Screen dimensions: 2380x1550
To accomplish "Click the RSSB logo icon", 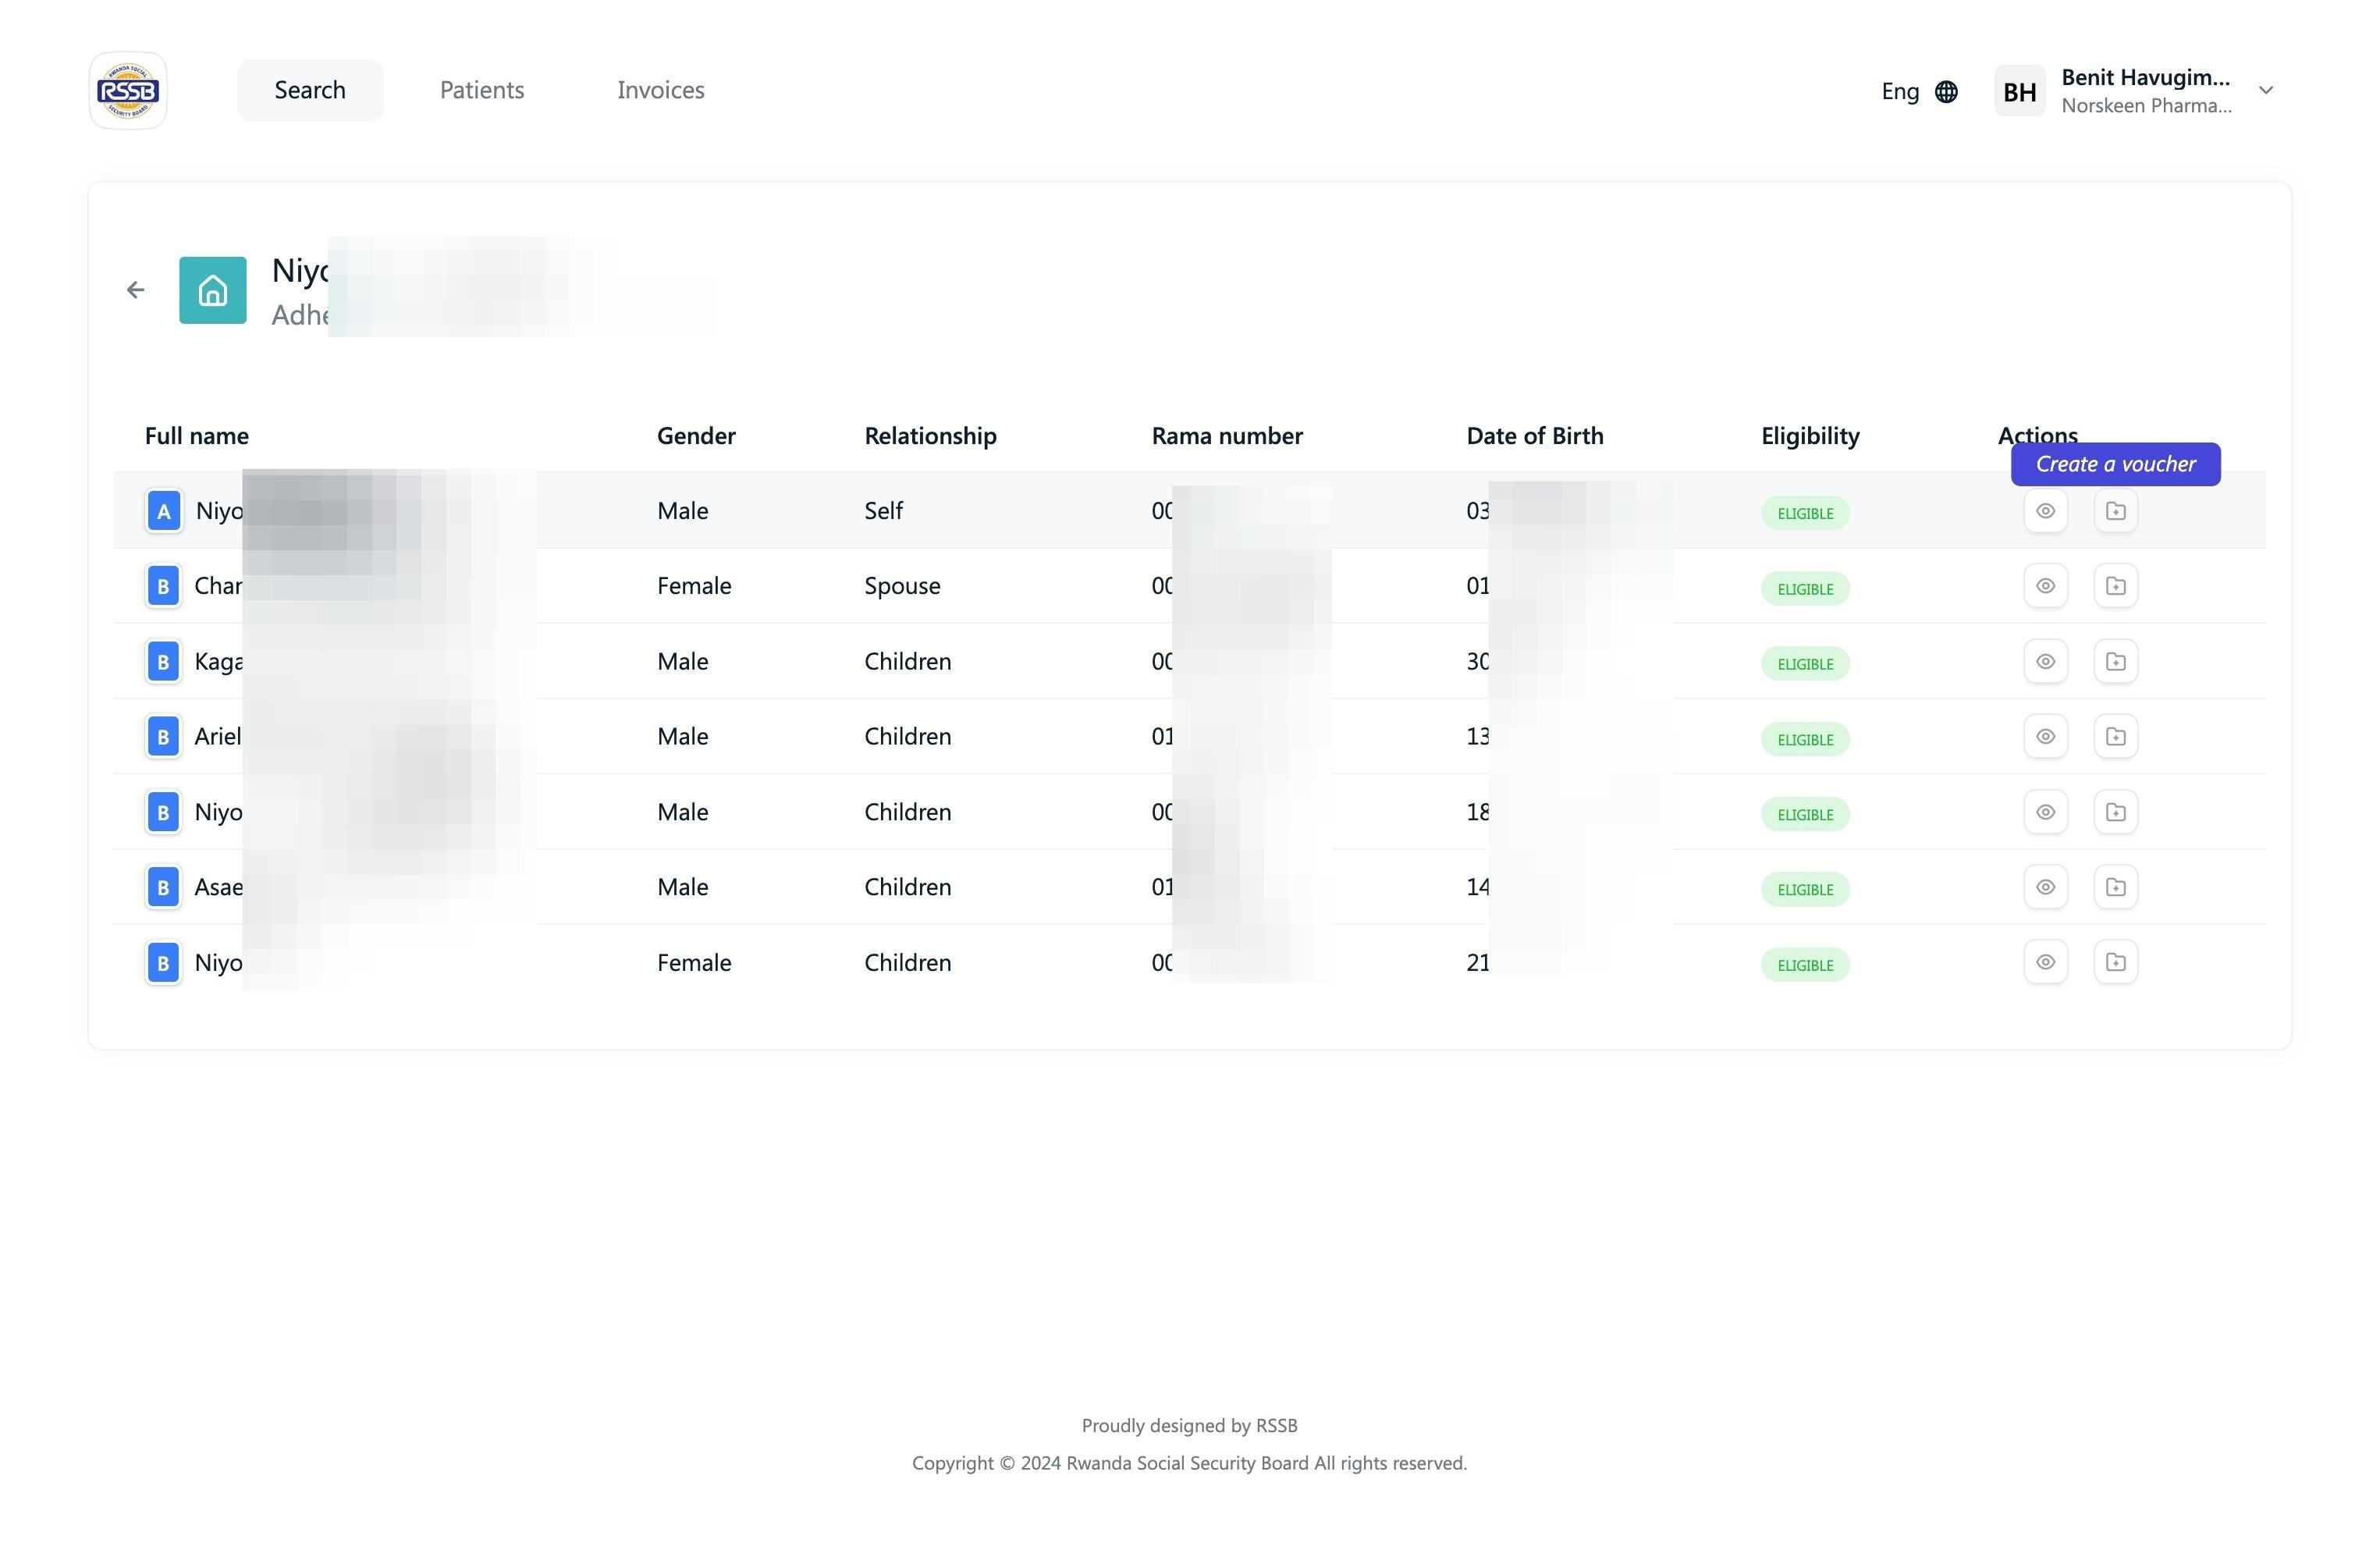I will (x=128, y=91).
